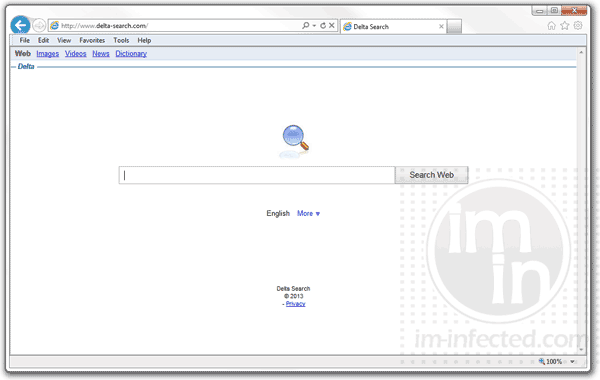Click the address bar search magnifier icon
The width and height of the screenshot is (600, 380).
pos(305,25)
